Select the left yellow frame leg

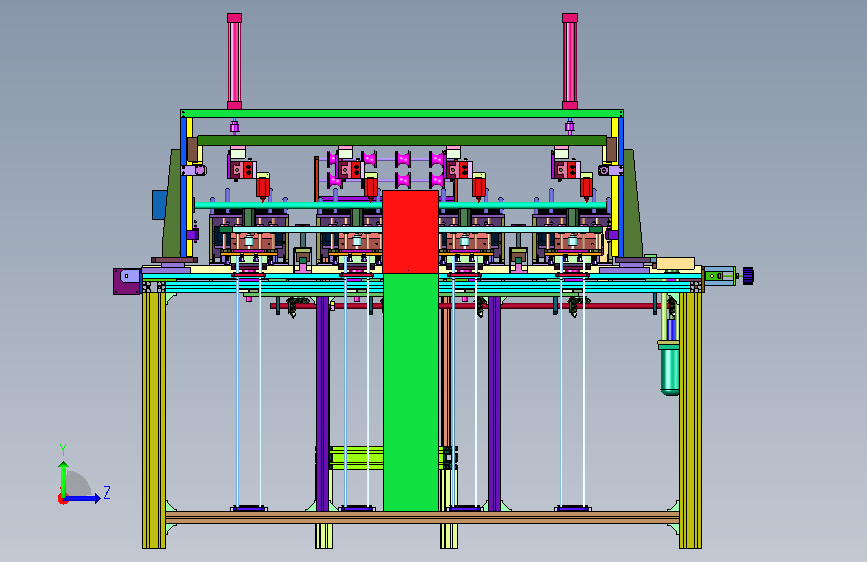pos(154,420)
